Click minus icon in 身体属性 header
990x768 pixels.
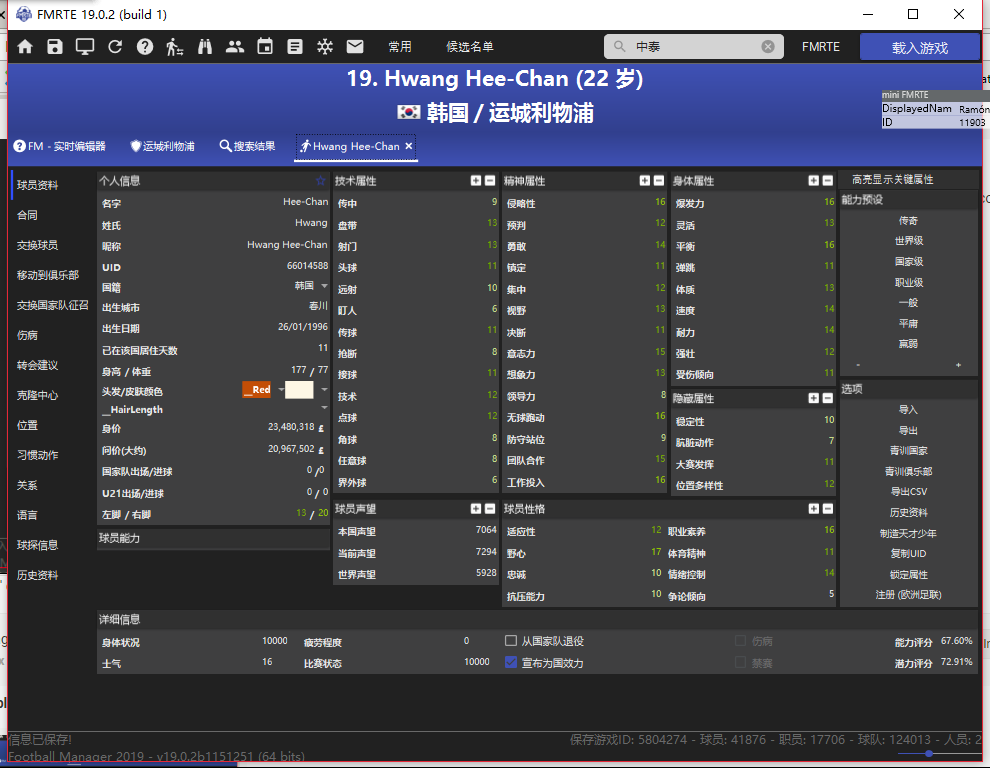coord(828,181)
